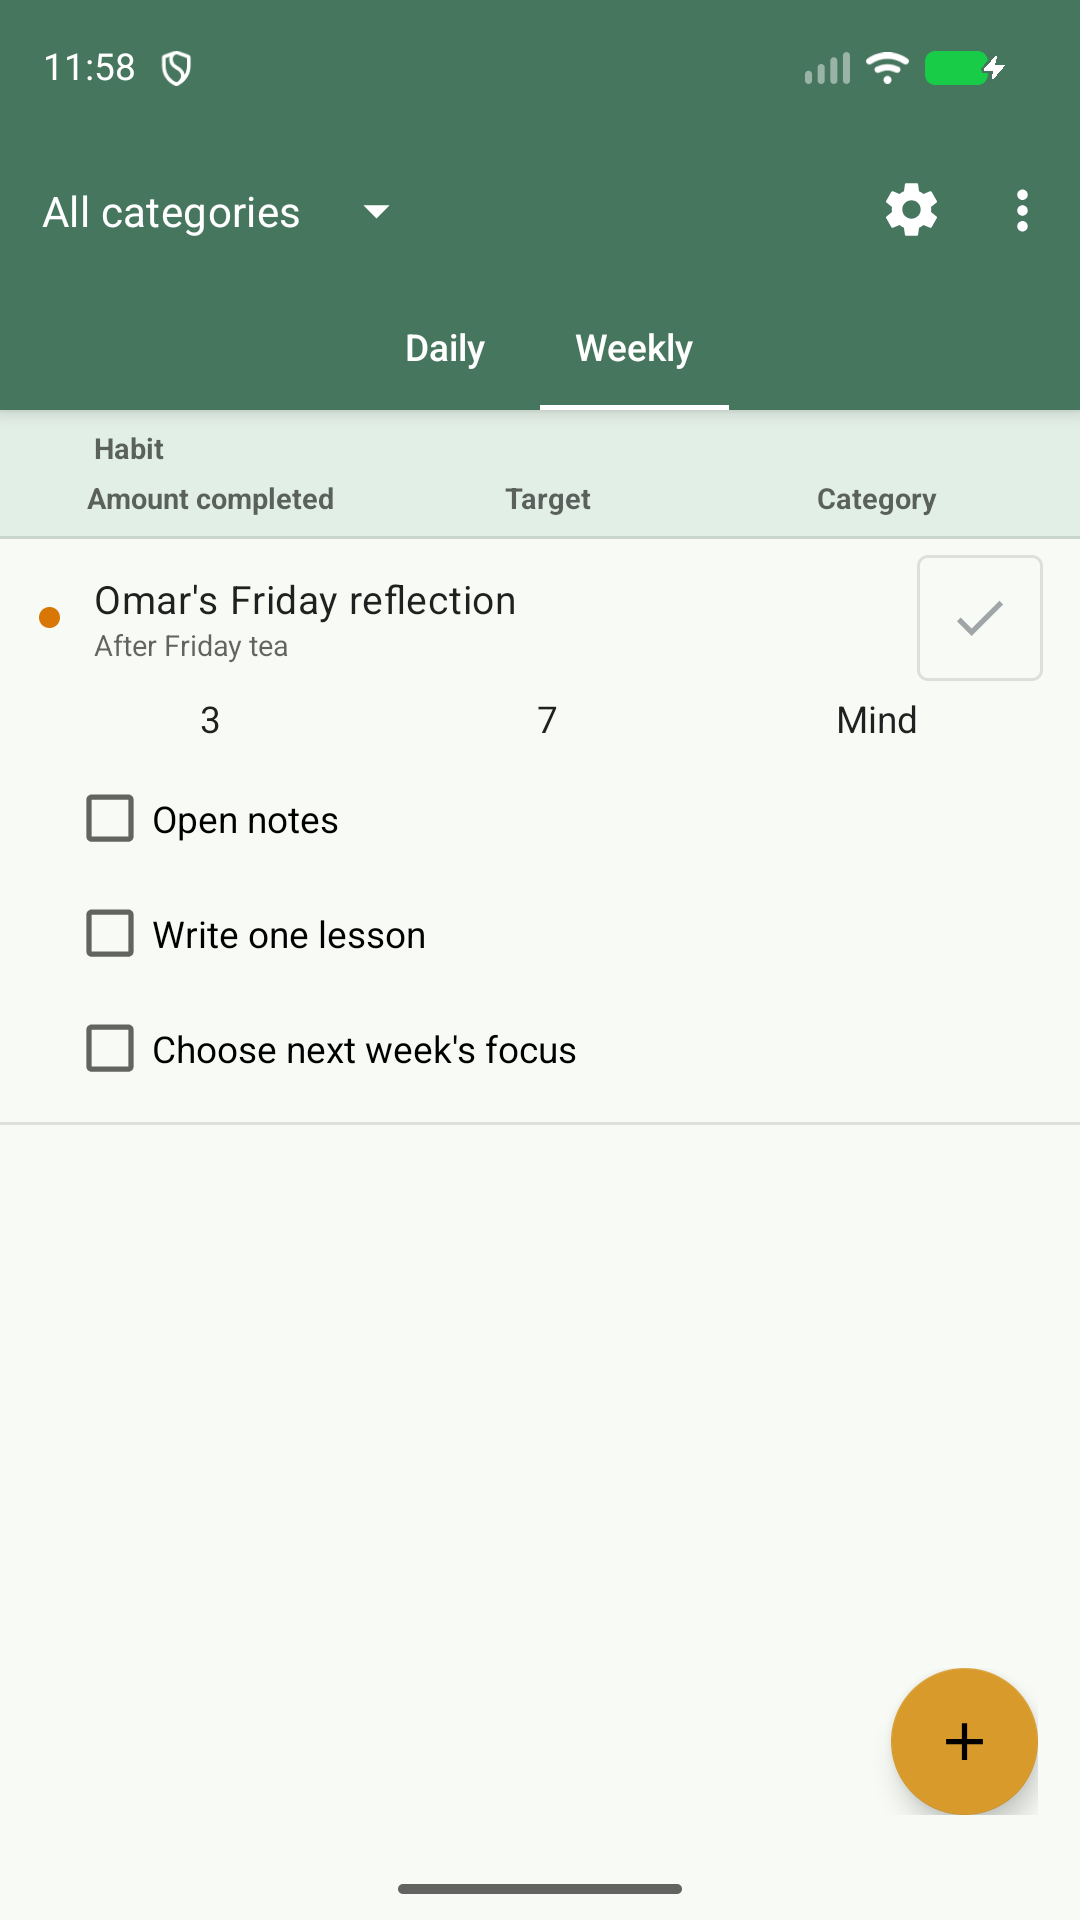Tap the Mind category value
Viewport: 1080px width, 1920px height.
pyautogui.click(x=876, y=720)
